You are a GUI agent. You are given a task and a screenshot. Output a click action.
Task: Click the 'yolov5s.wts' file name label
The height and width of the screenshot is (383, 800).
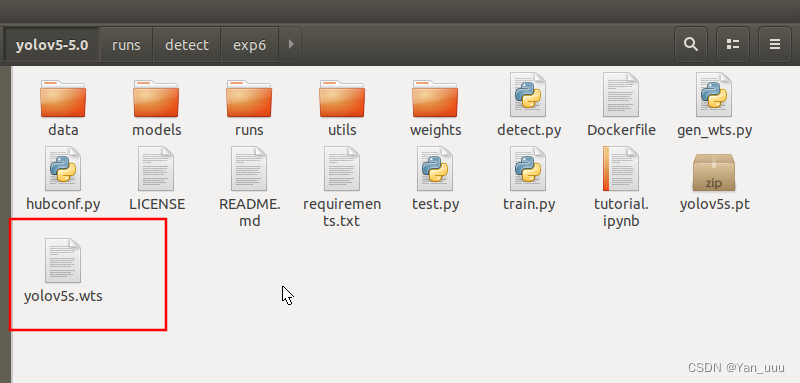[x=63, y=296]
